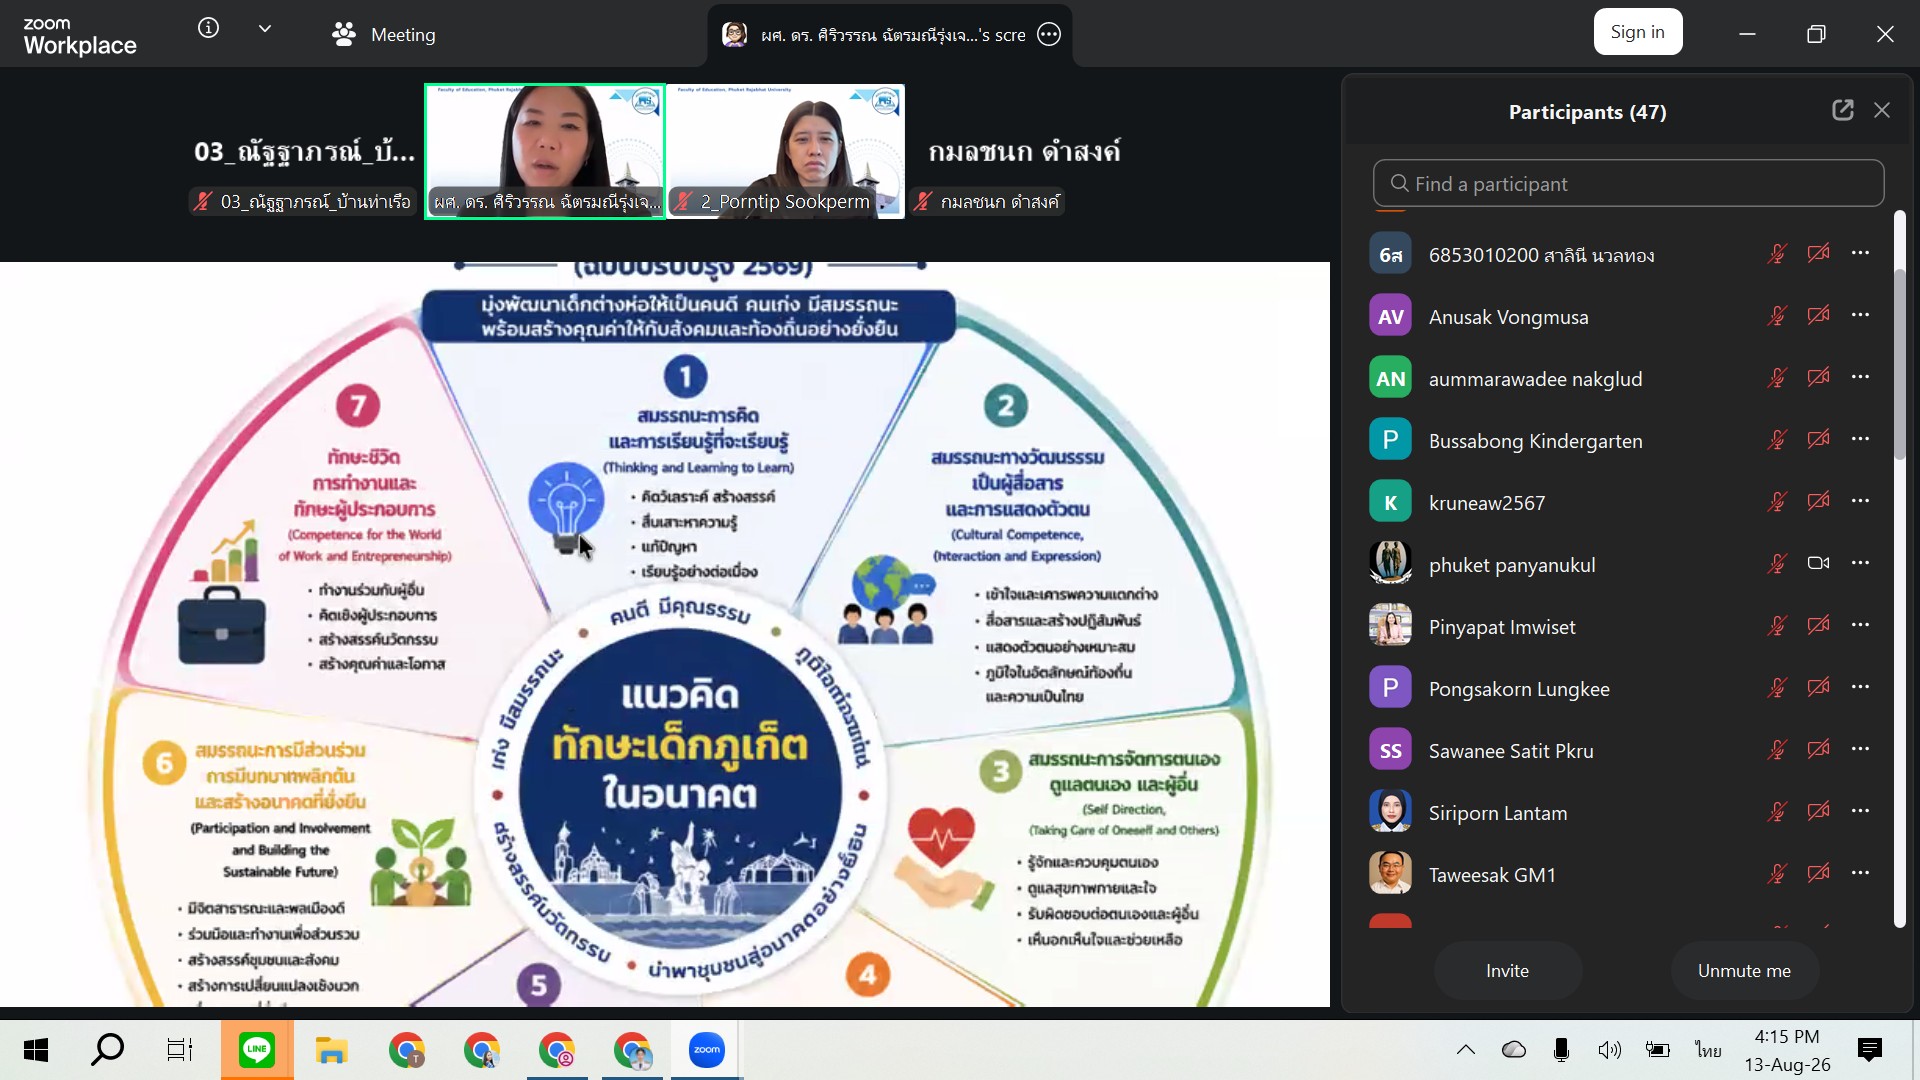Open more options for Pongsakorn Lungkee
Image resolution: width=1920 pixels, height=1080 pixels.
tap(1860, 687)
